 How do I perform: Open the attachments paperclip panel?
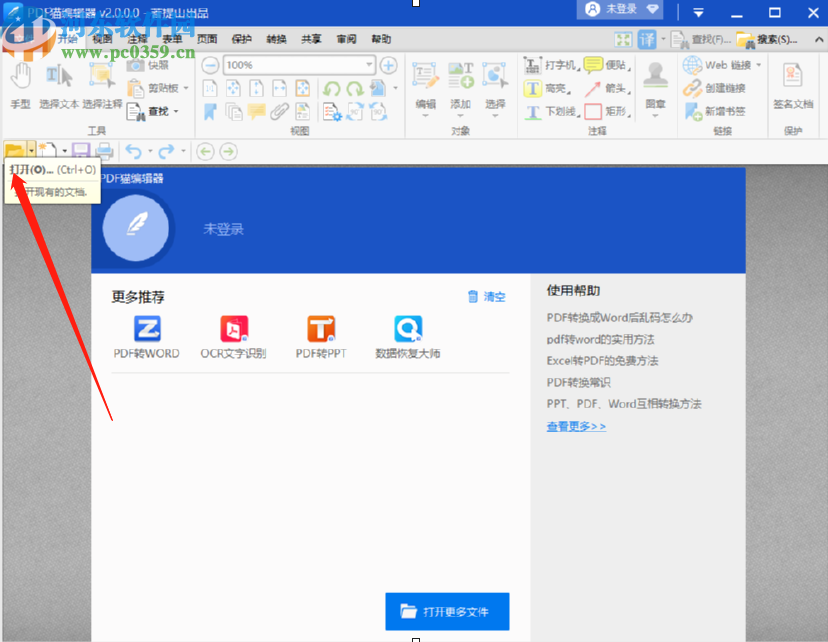(x=280, y=111)
